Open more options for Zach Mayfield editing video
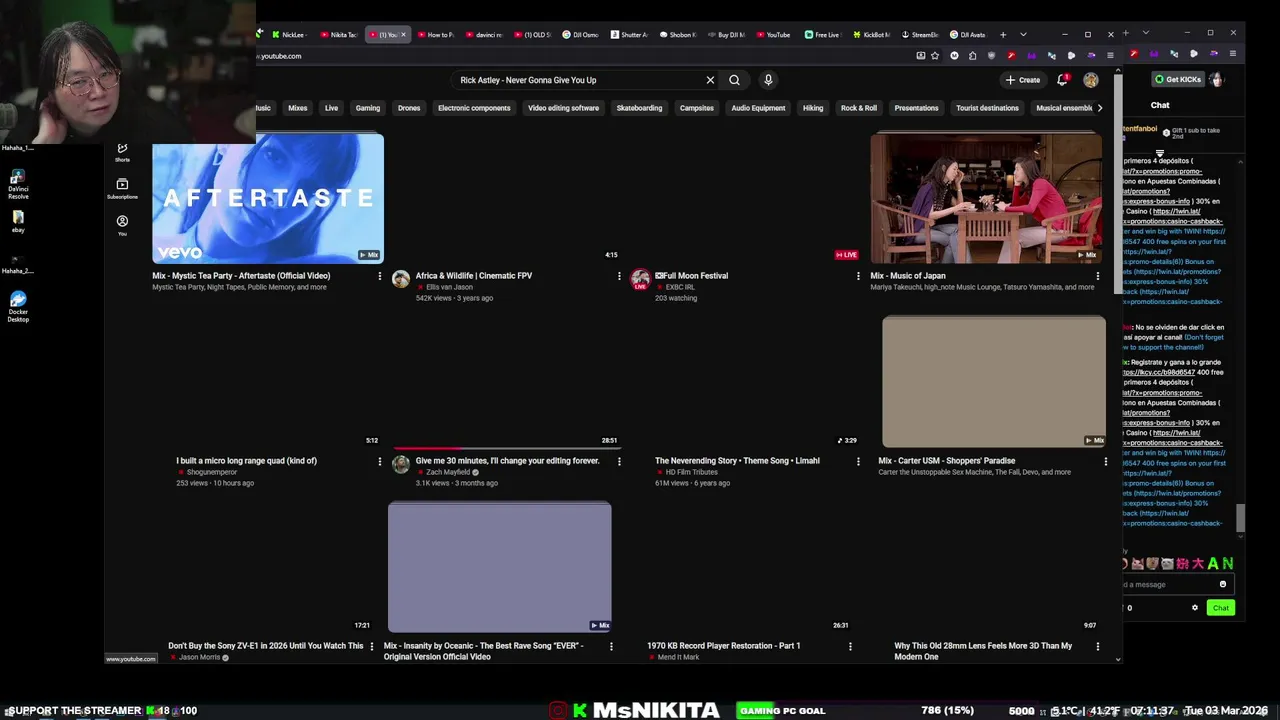 point(619,461)
